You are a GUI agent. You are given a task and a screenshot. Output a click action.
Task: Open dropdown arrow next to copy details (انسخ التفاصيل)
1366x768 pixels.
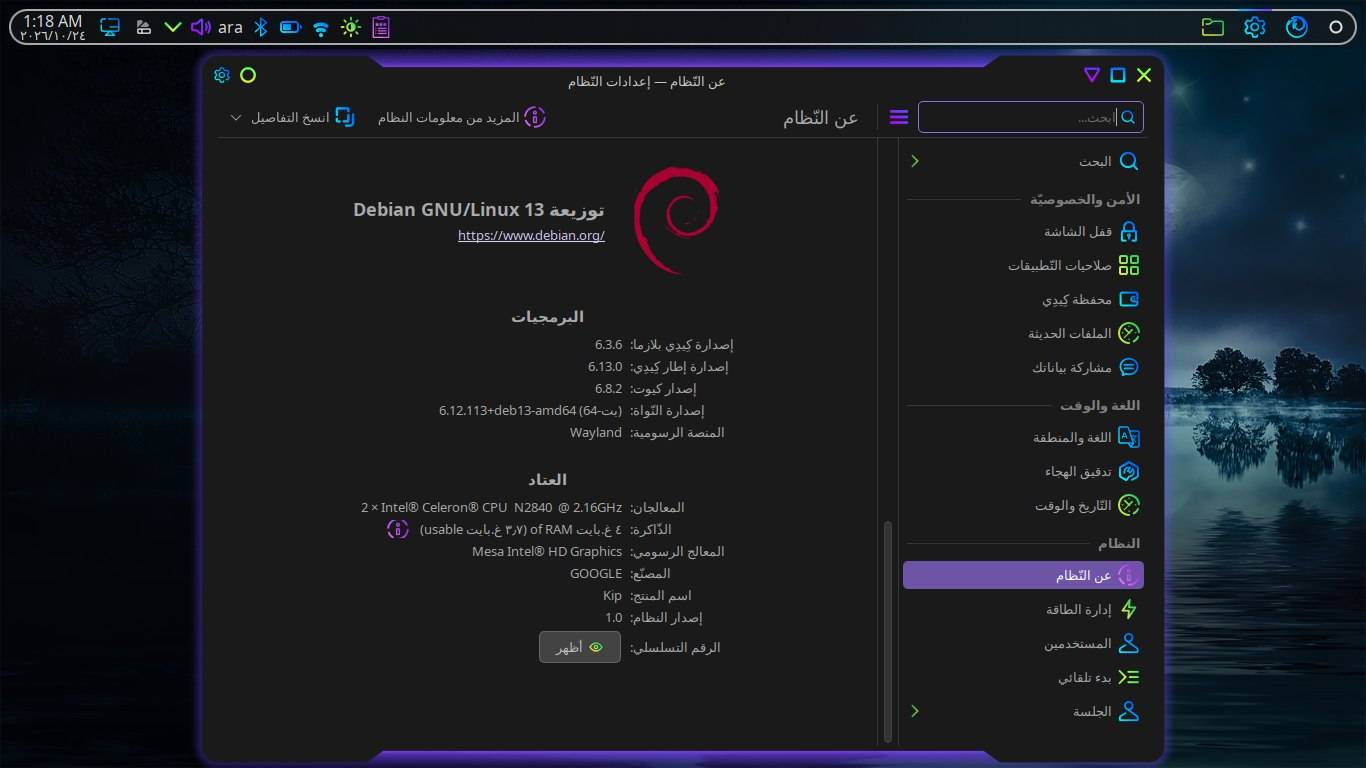(x=236, y=117)
